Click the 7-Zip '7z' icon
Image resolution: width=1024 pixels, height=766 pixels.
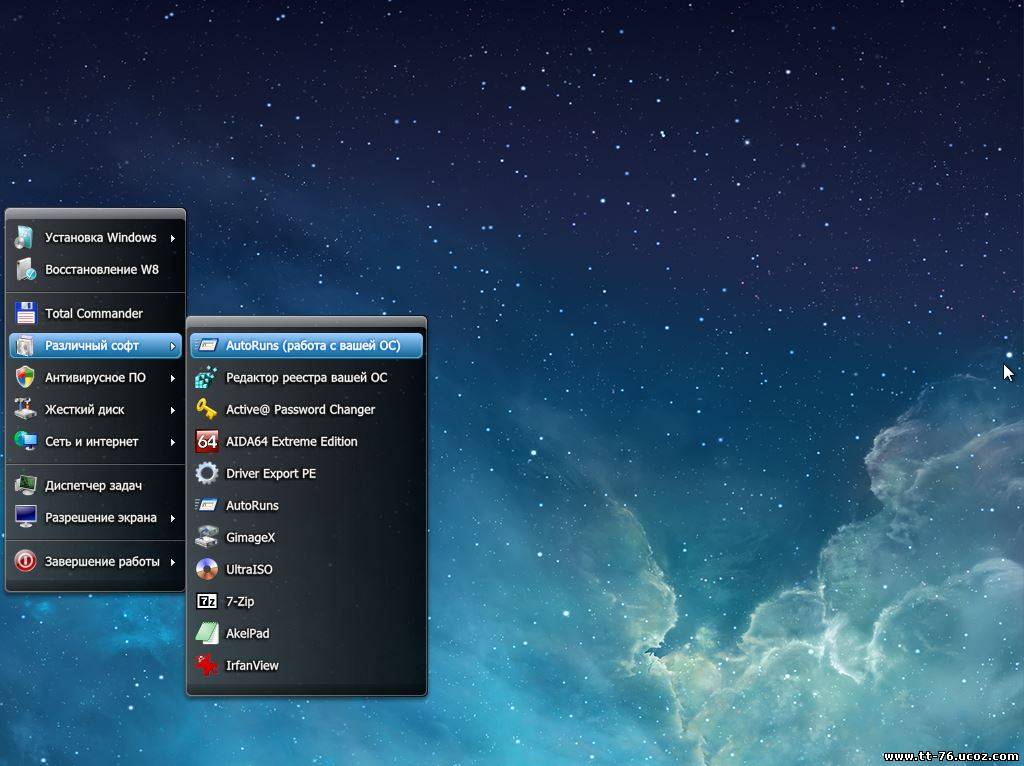[206, 601]
